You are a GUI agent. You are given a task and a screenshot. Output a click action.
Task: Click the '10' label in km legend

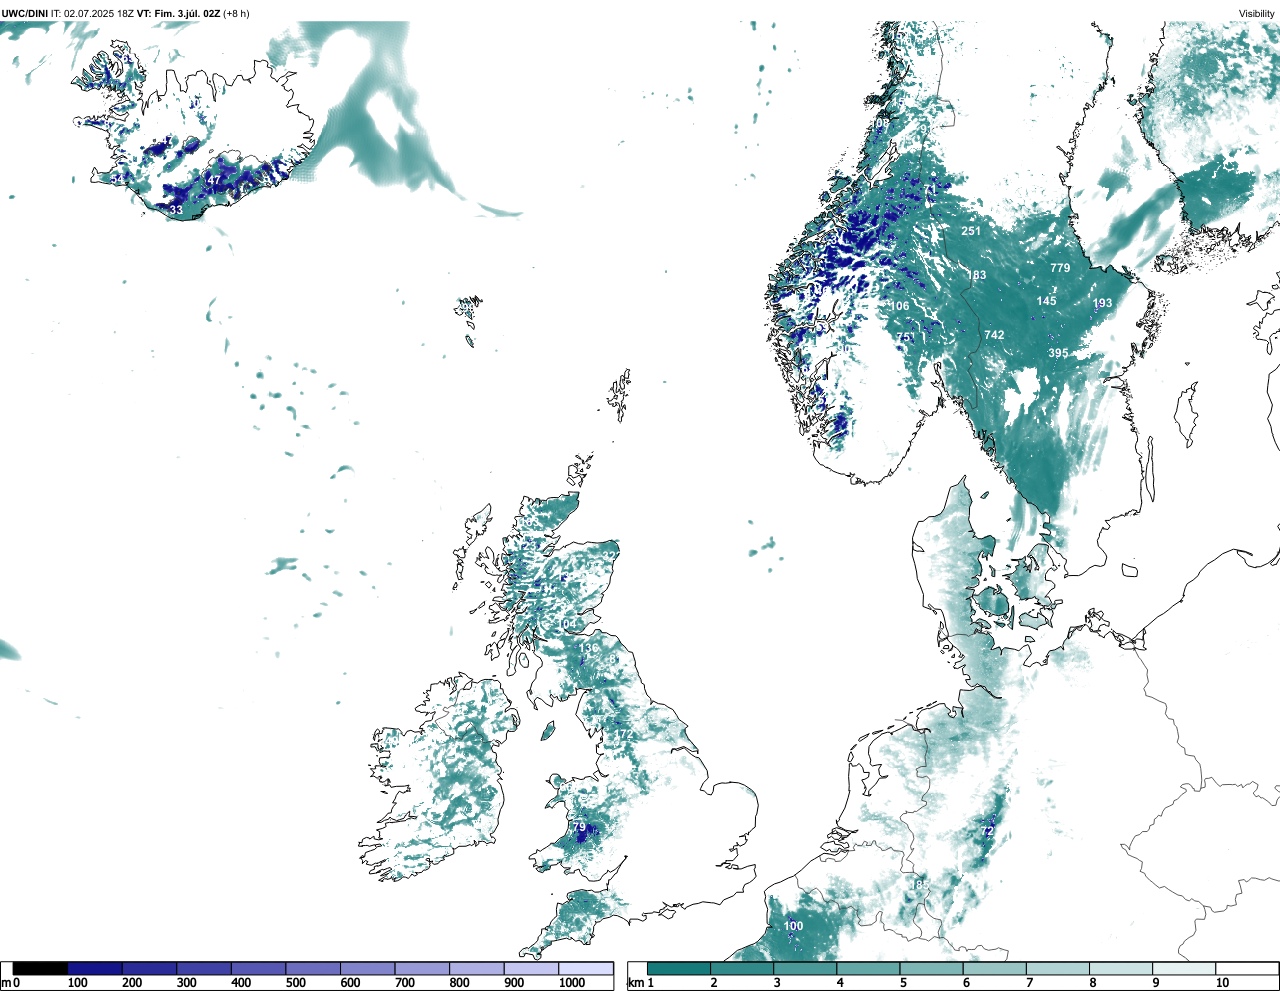tap(1223, 983)
